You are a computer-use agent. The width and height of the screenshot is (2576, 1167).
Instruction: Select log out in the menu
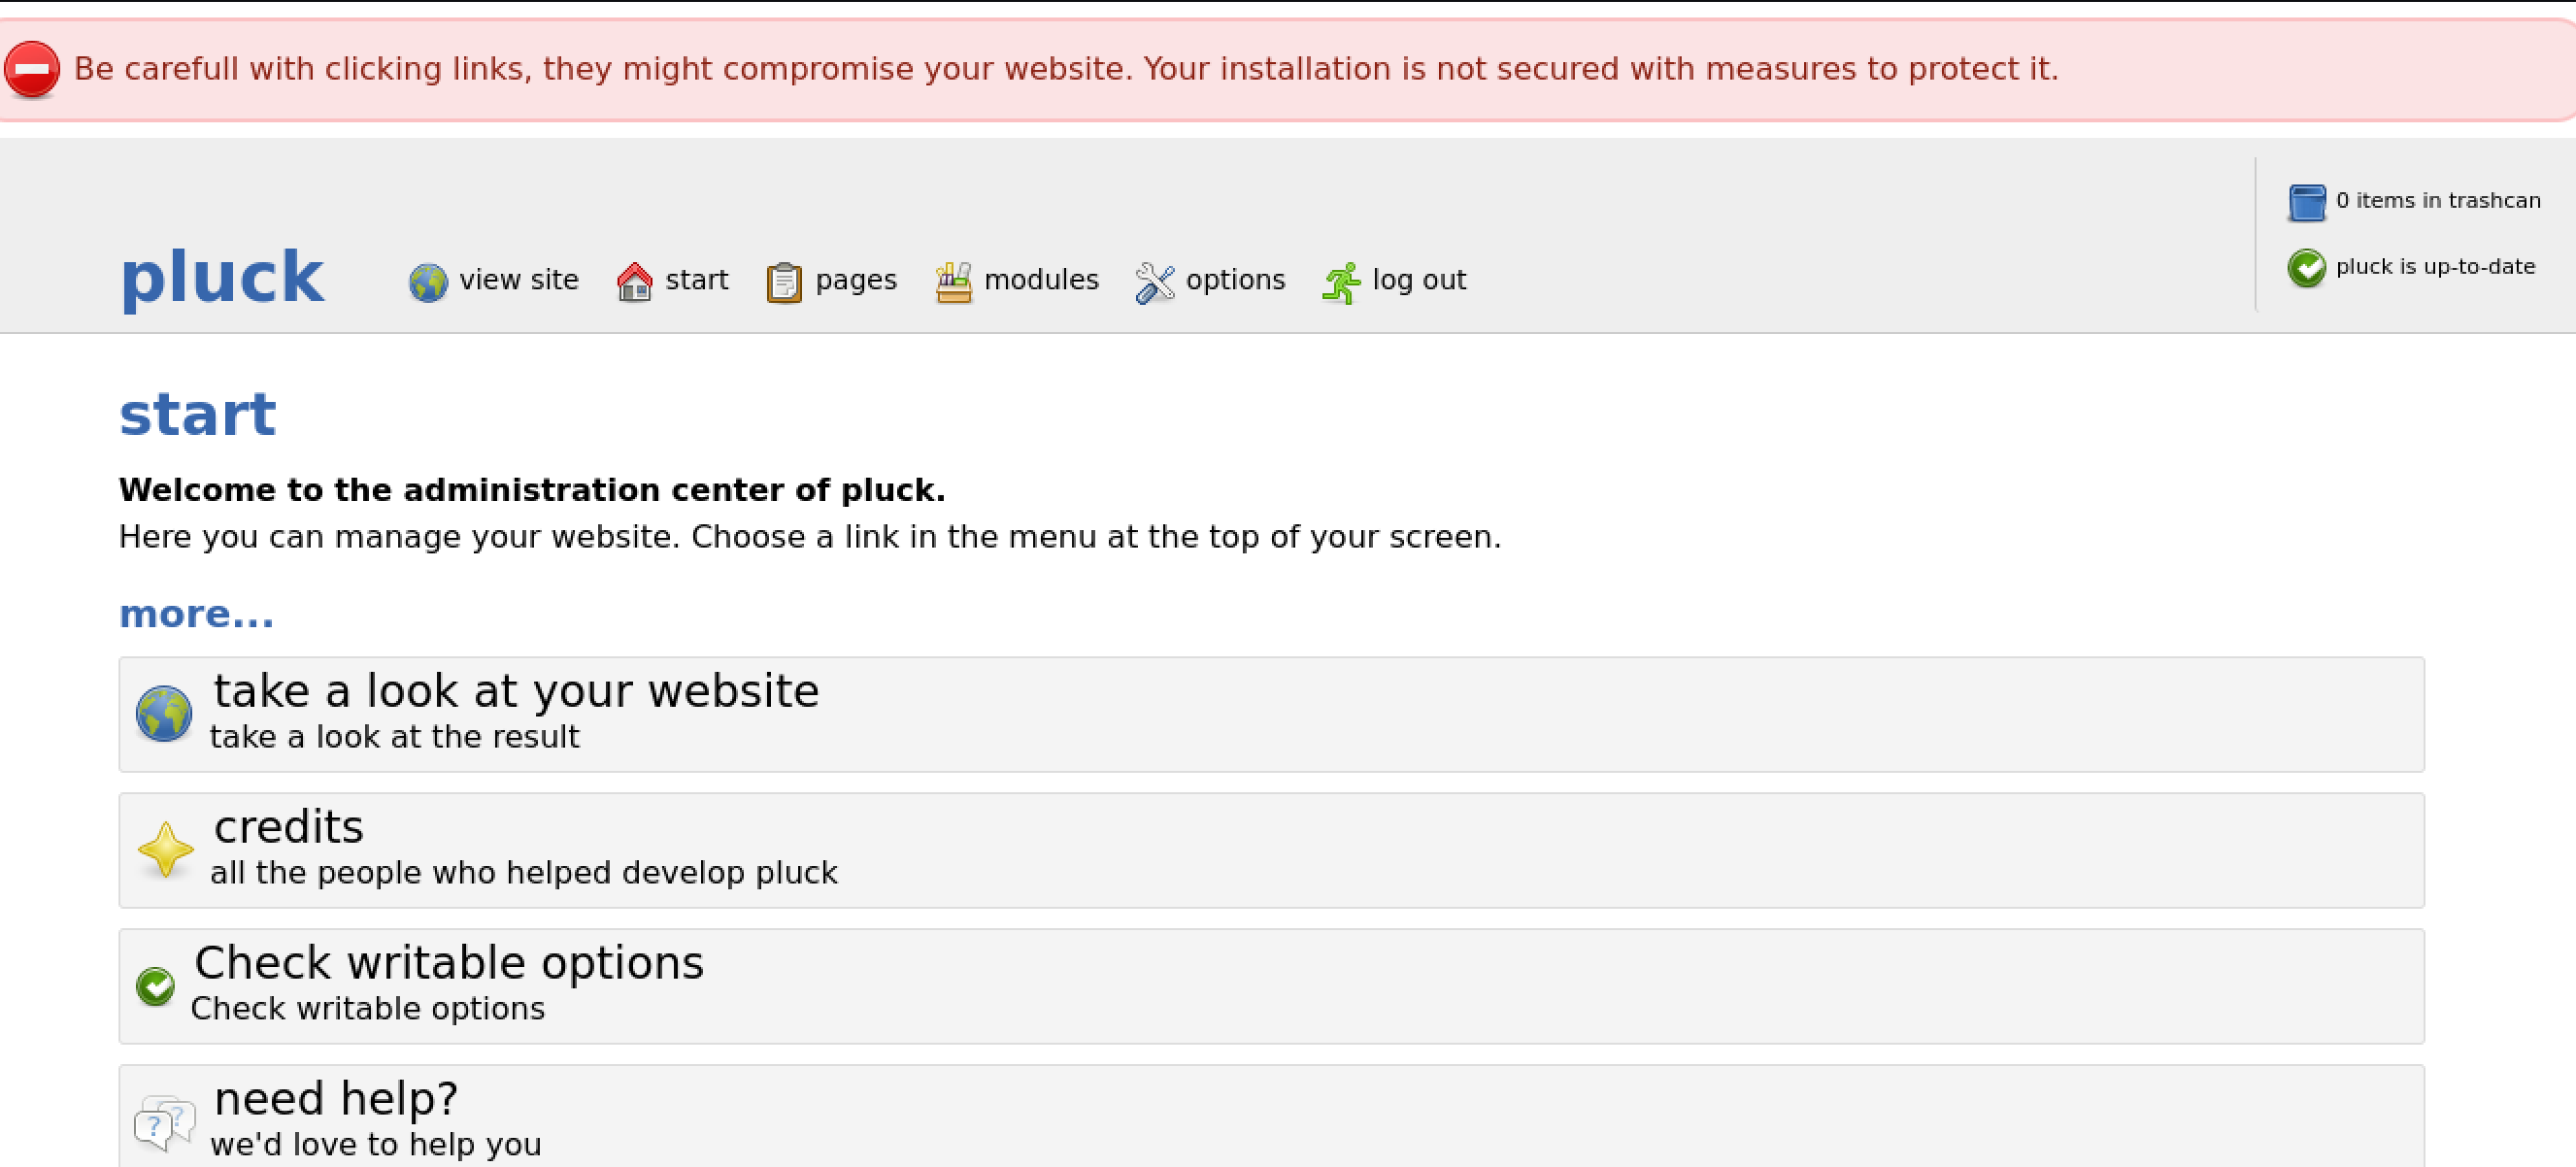[x=1419, y=280]
